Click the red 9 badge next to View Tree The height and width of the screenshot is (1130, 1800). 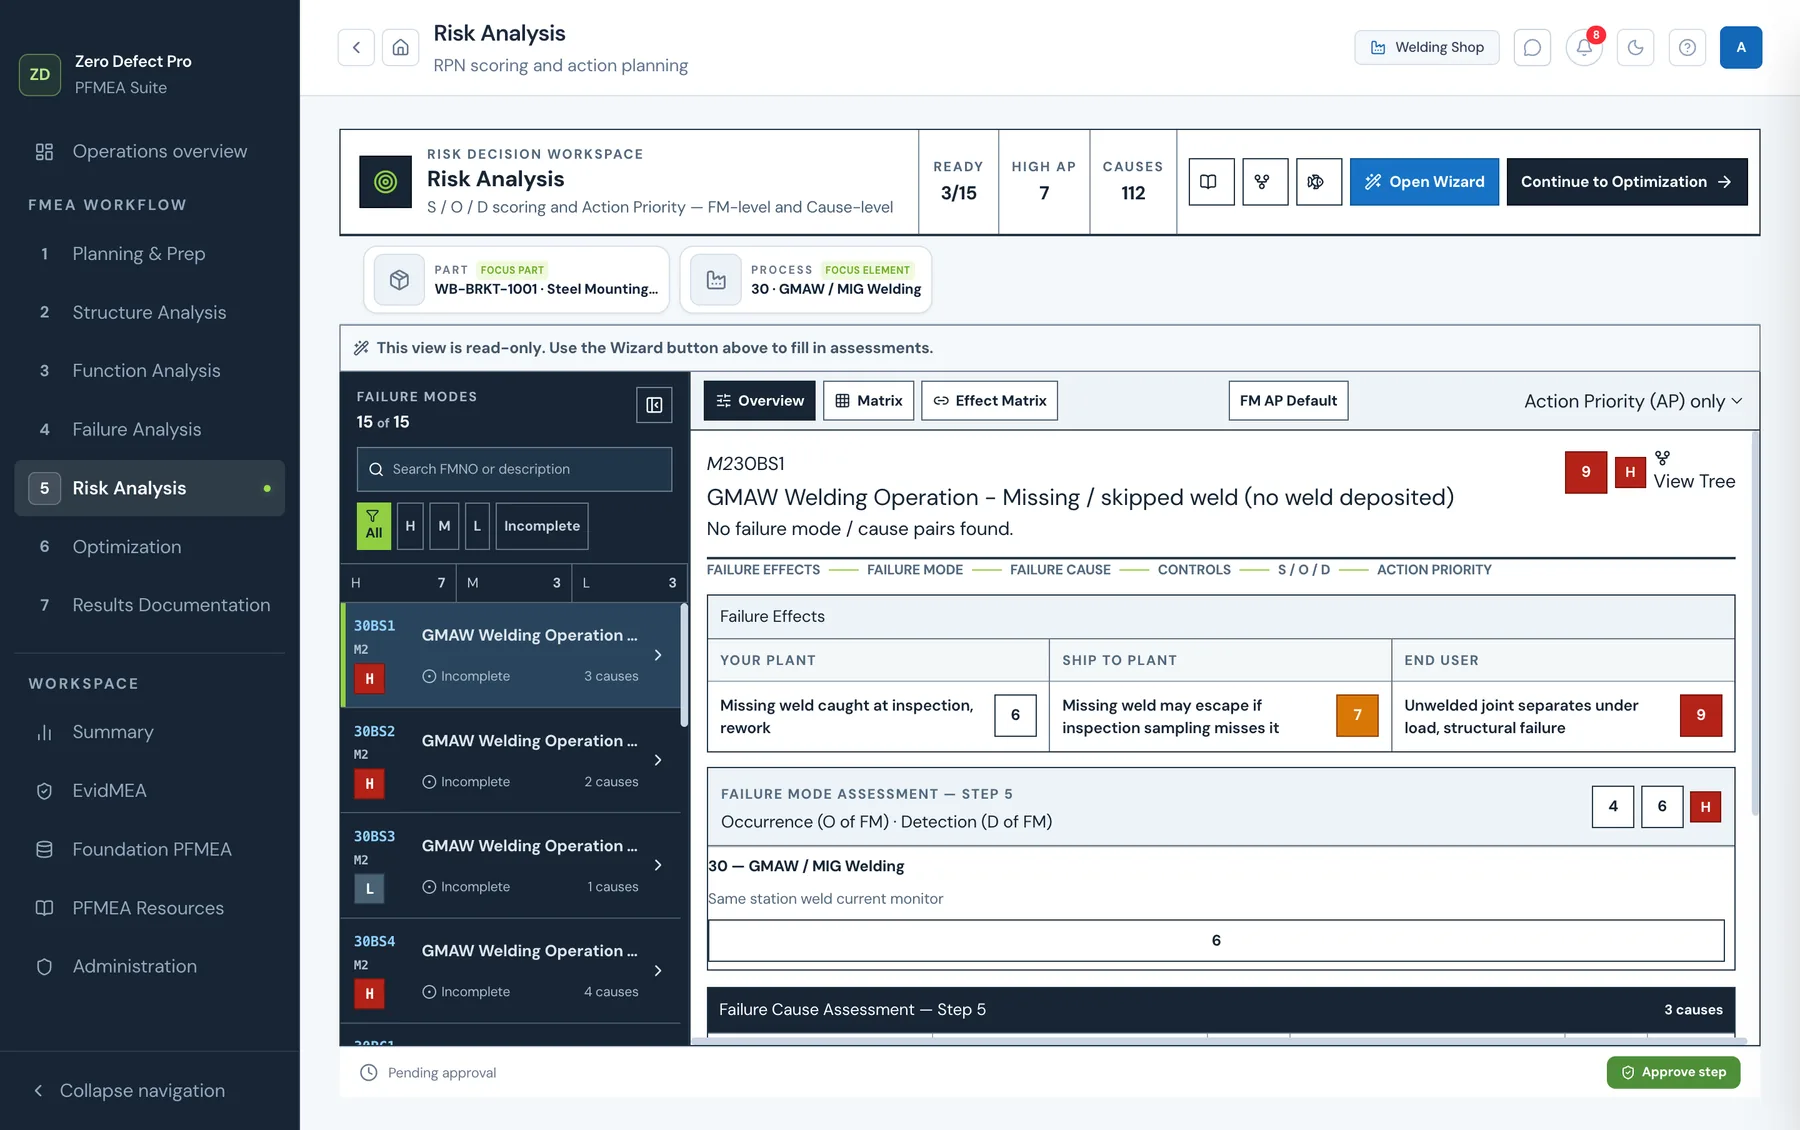(1586, 472)
